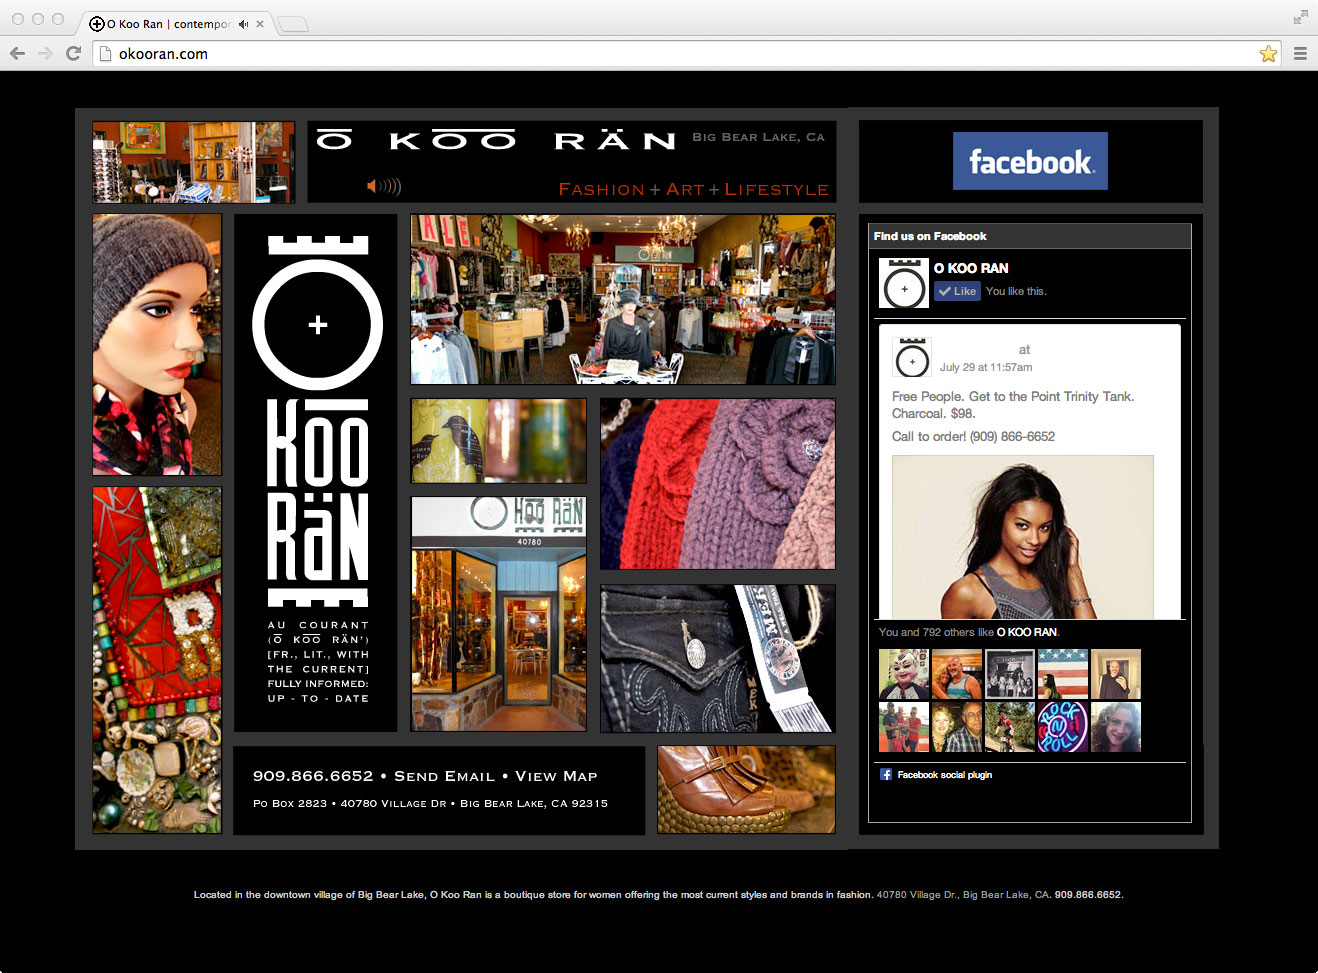Click the Facebook social plugin icon

coord(886,775)
